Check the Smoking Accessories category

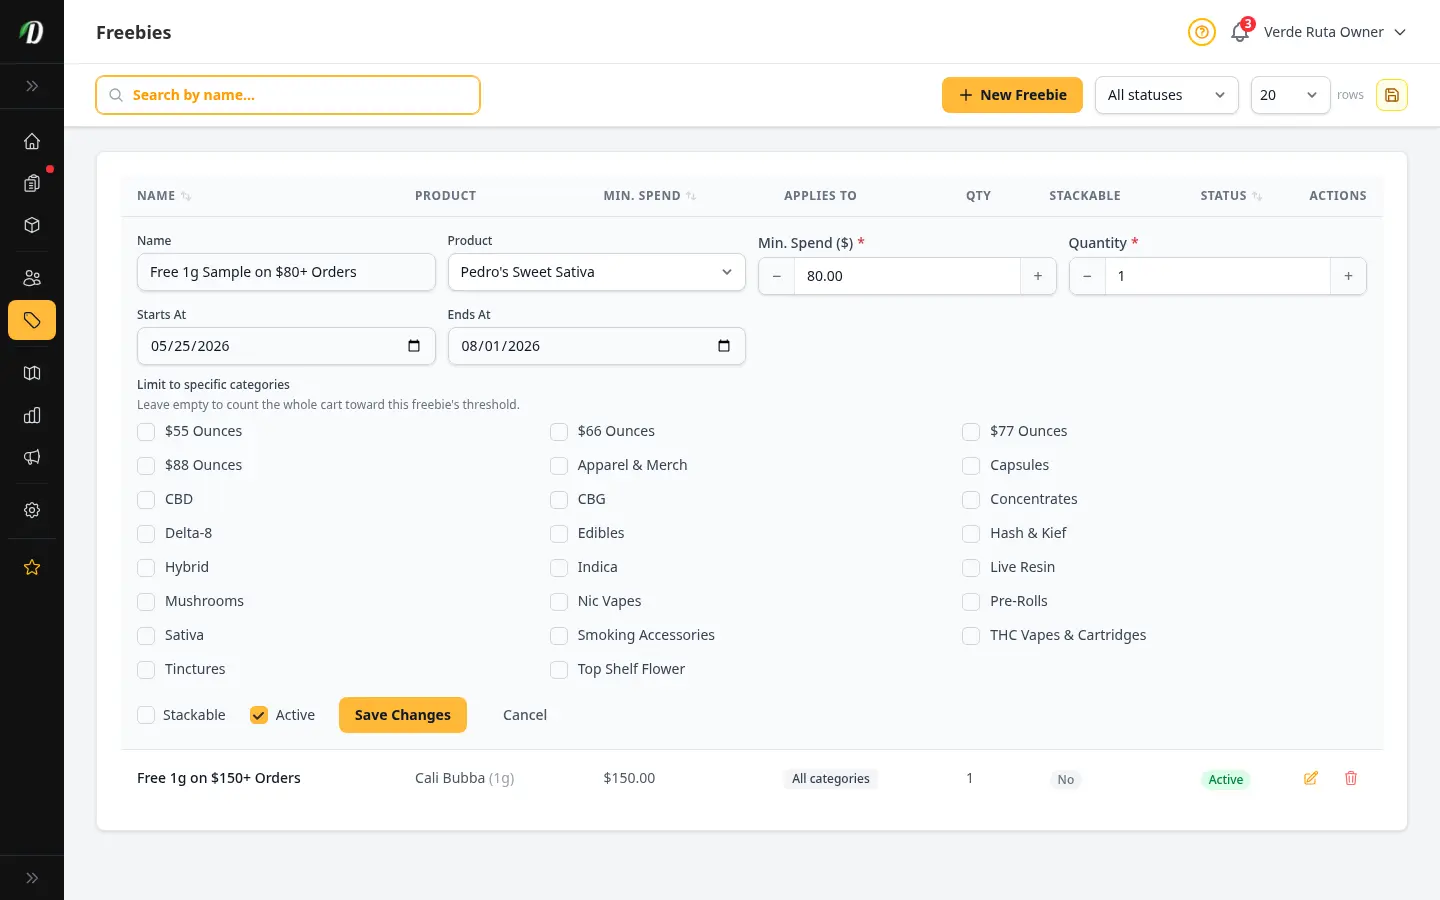559,635
